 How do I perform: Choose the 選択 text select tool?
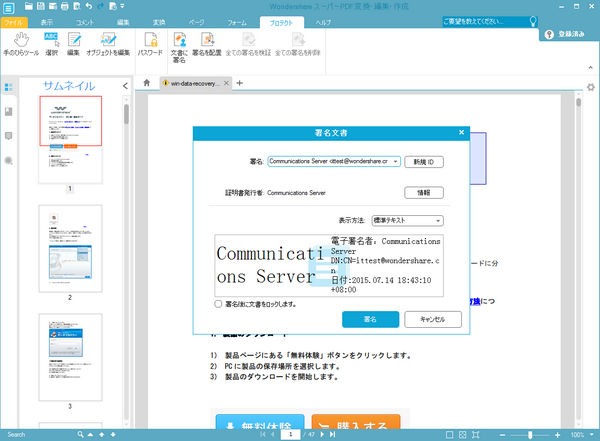[x=51, y=44]
